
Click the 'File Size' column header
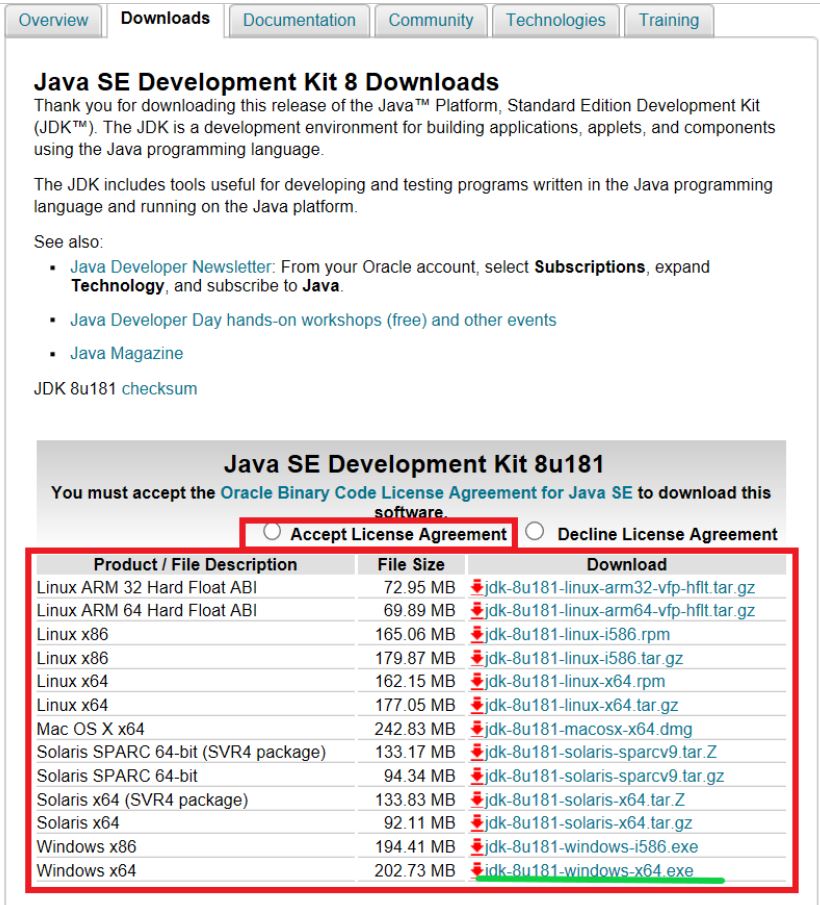coord(411,564)
